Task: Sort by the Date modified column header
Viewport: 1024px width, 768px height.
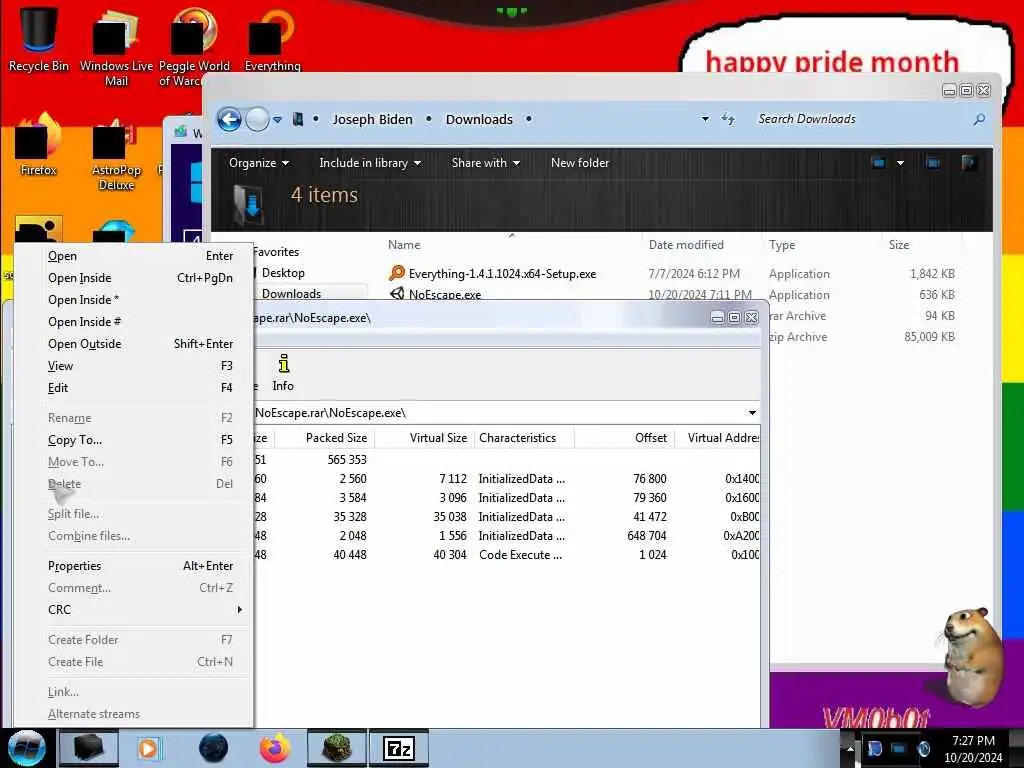Action: point(686,245)
